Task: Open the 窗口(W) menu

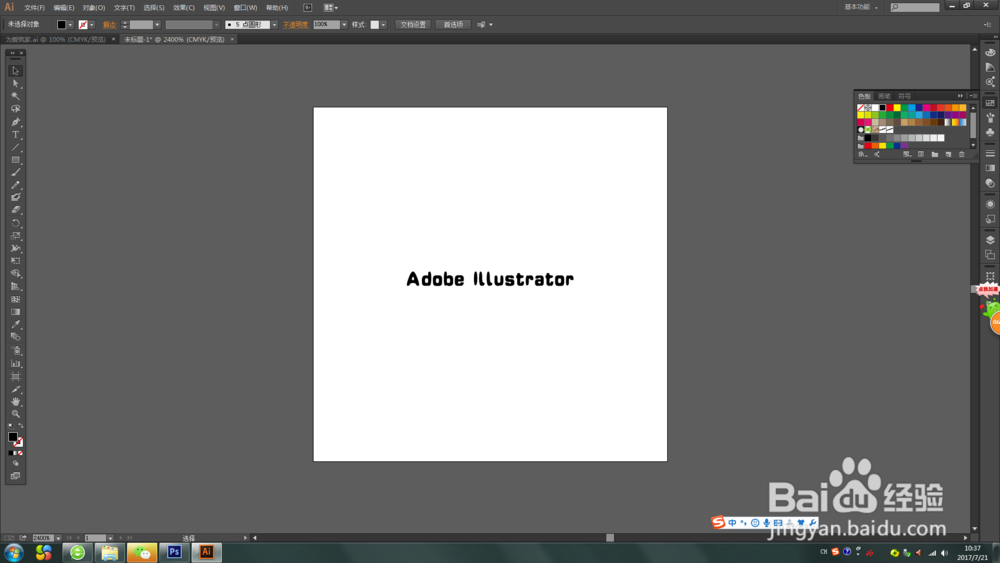Action: (245, 8)
